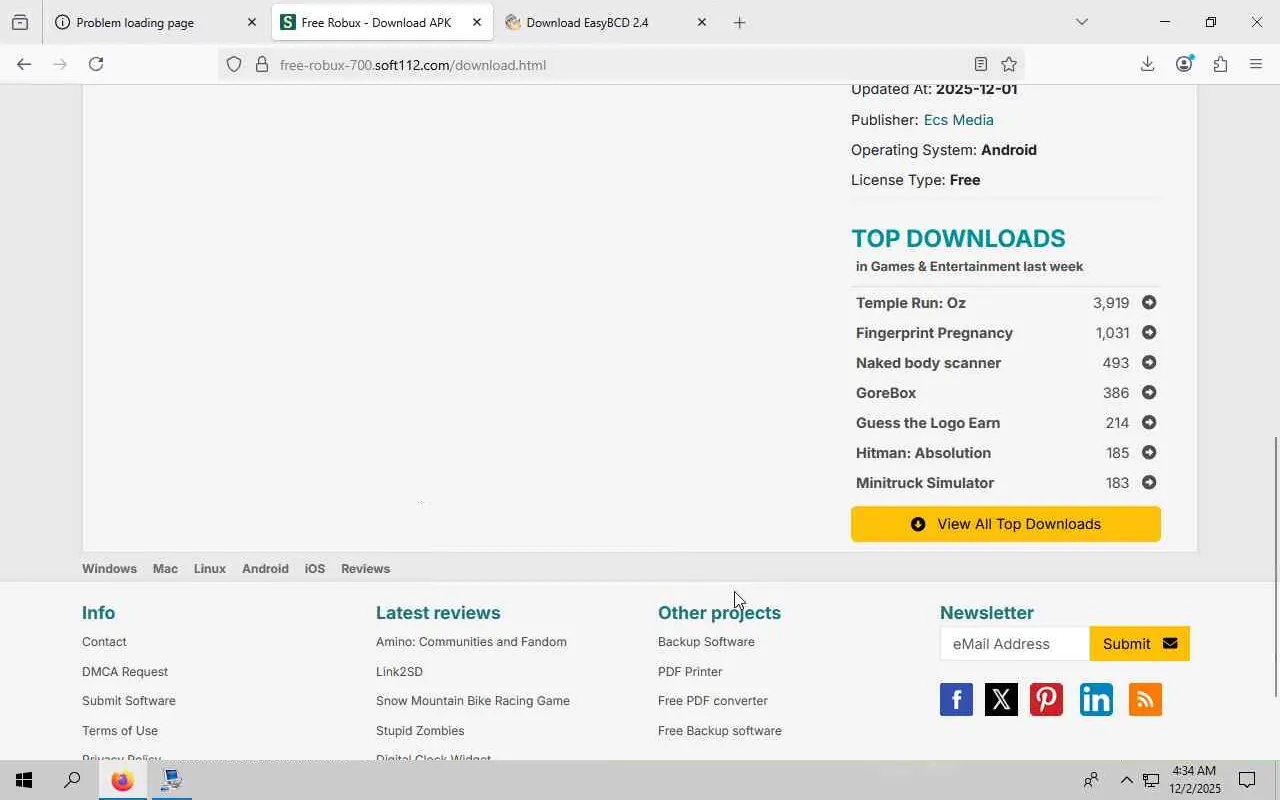Open the Extensions puzzle icon
The width and height of the screenshot is (1280, 800).
[1220, 64]
